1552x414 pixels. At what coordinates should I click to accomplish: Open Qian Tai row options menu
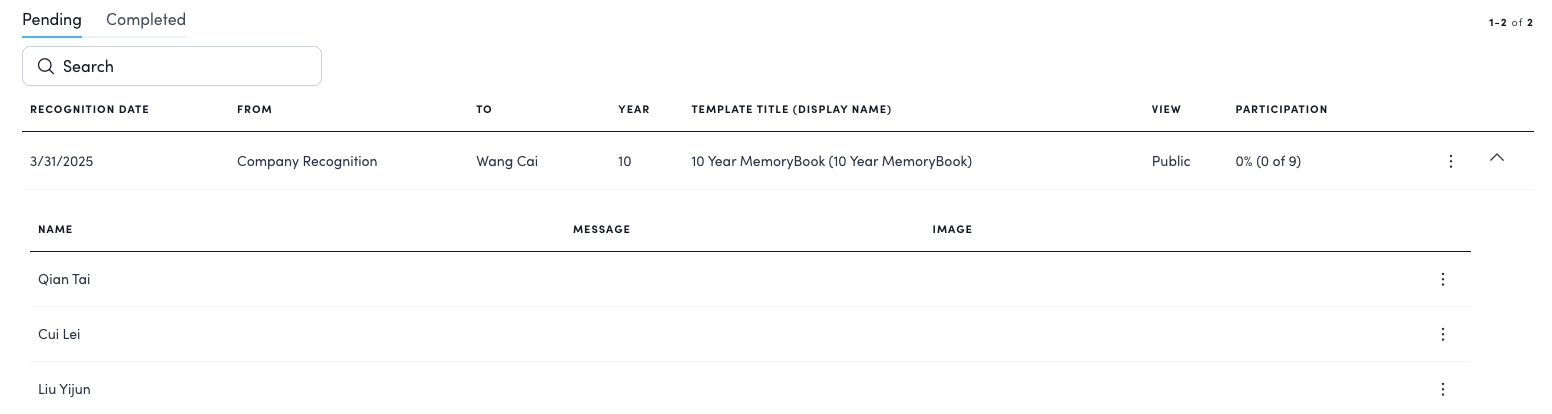click(x=1443, y=280)
